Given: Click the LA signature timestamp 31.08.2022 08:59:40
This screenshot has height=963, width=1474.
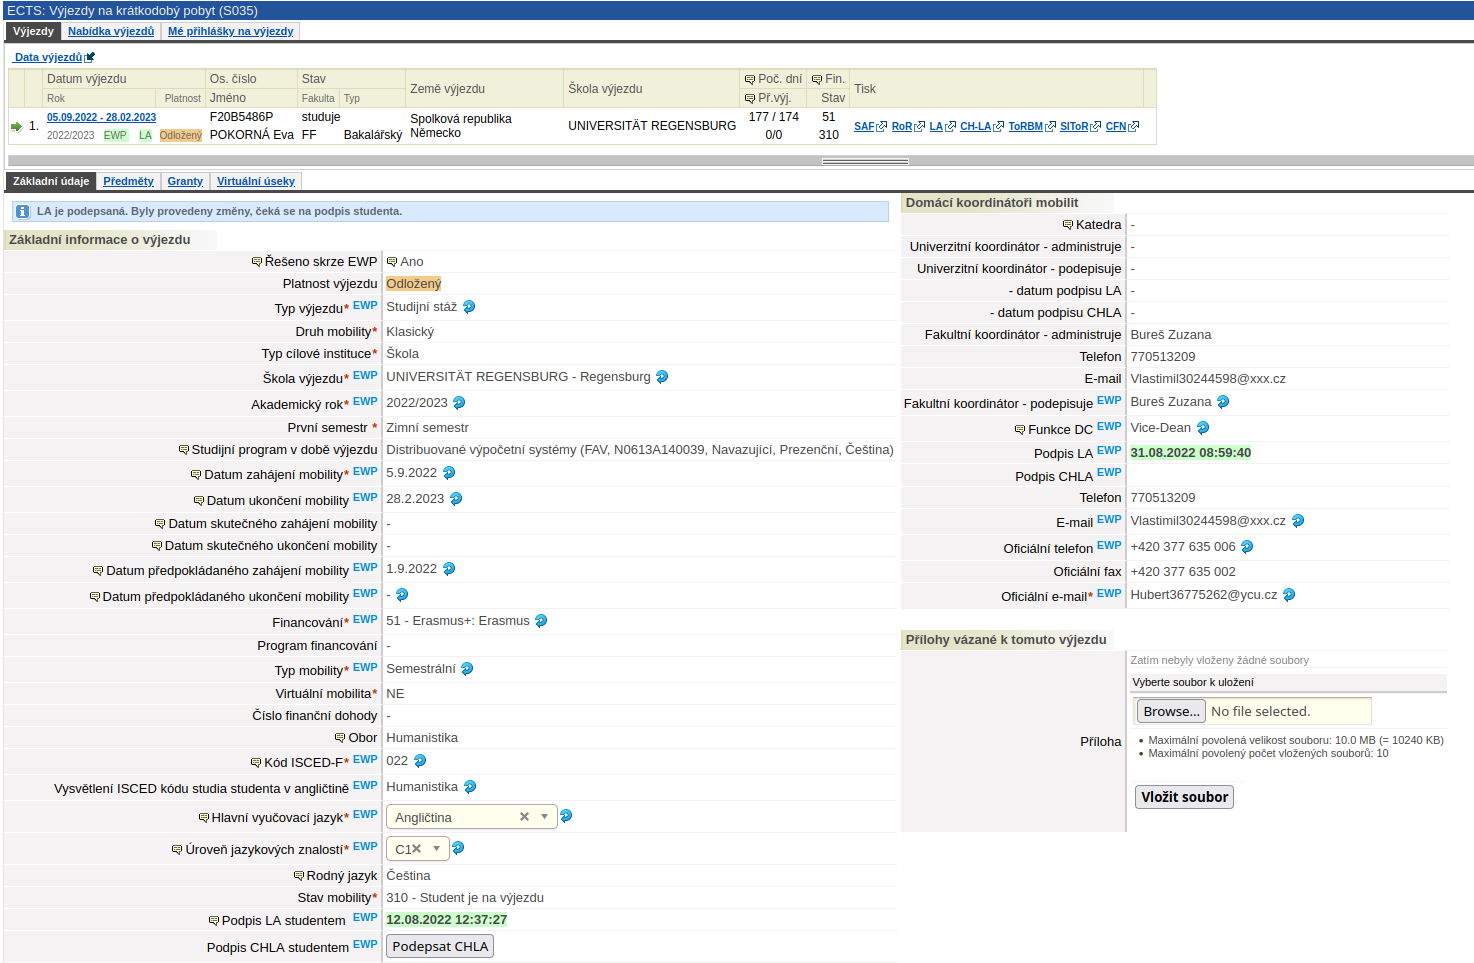Looking at the screenshot, I should (x=1190, y=453).
